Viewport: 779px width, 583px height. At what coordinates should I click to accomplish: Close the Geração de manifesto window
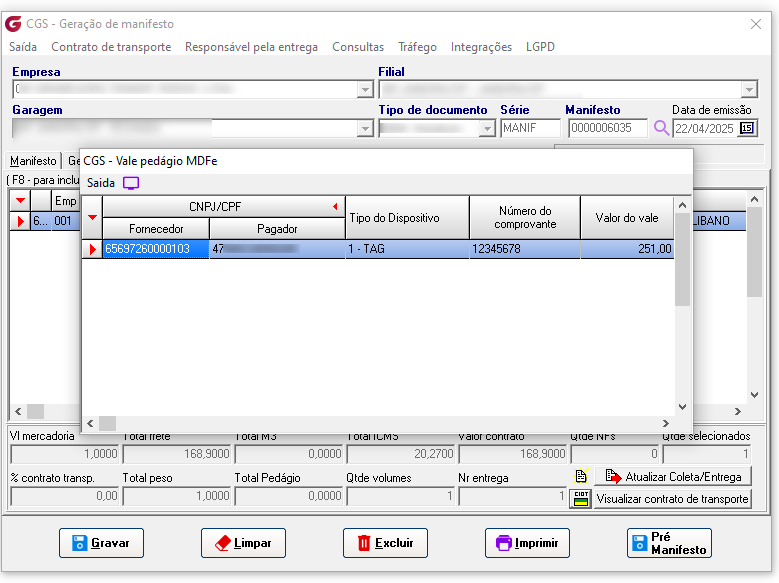pos(756,24)
